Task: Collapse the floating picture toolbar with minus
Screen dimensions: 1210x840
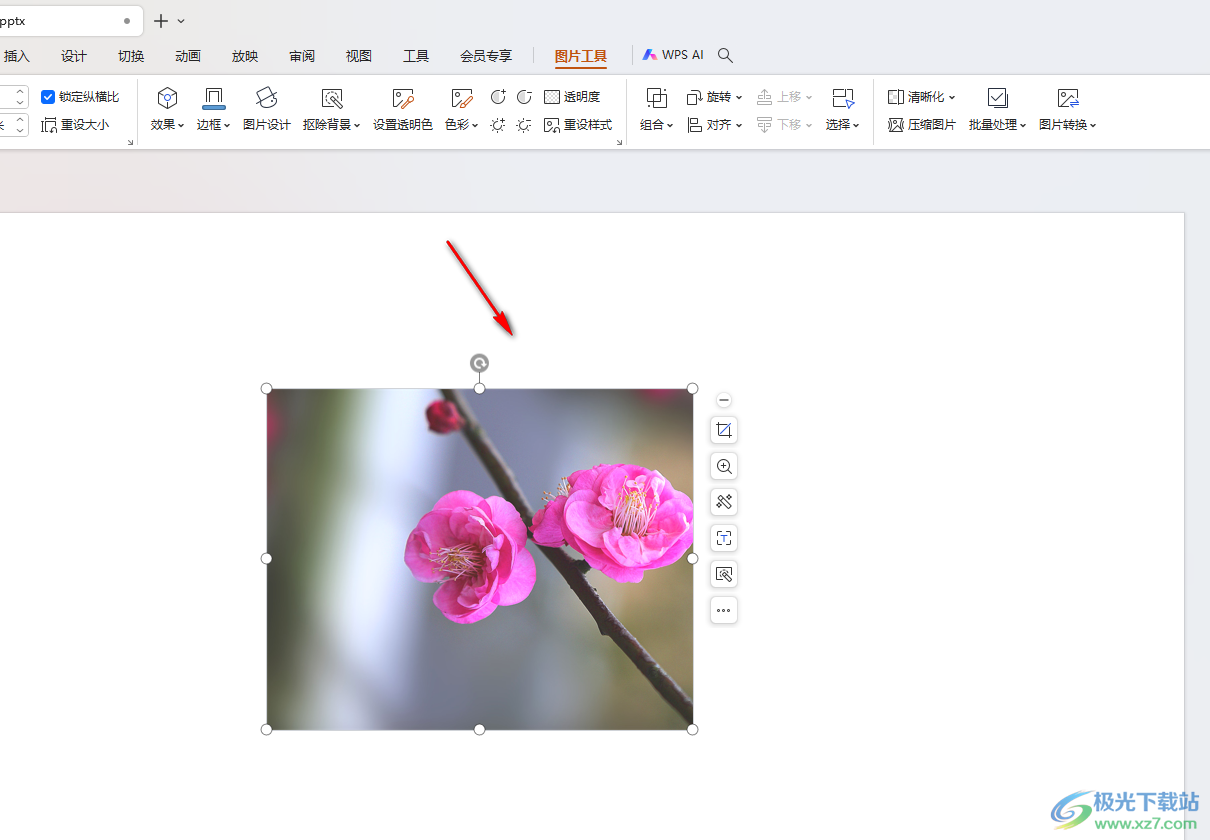Action: (724, 400)
